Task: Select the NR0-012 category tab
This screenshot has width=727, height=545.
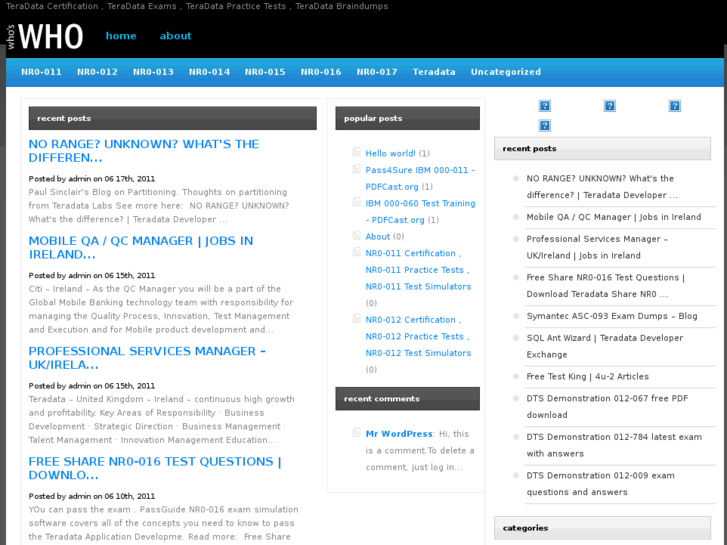Action: [97, 72]
